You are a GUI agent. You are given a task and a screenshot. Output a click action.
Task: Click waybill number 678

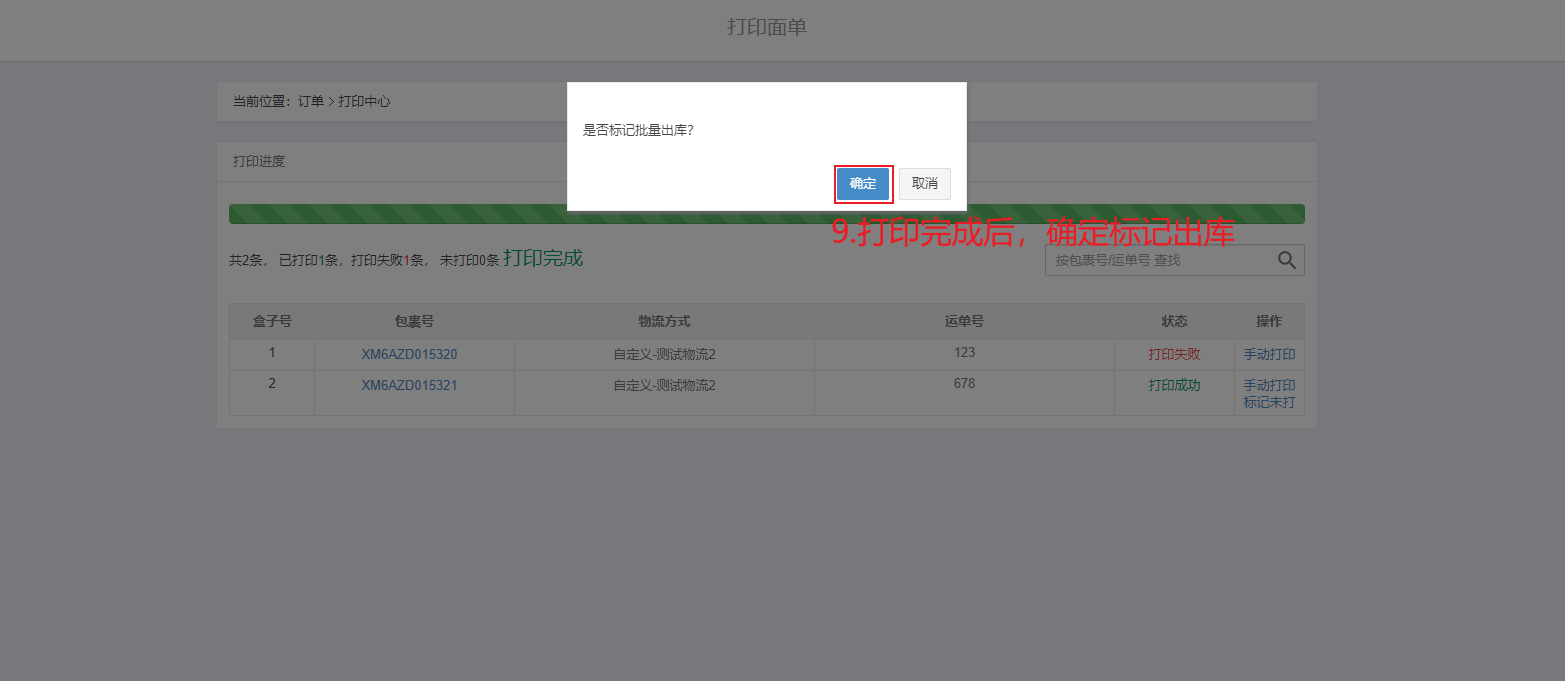964,384
